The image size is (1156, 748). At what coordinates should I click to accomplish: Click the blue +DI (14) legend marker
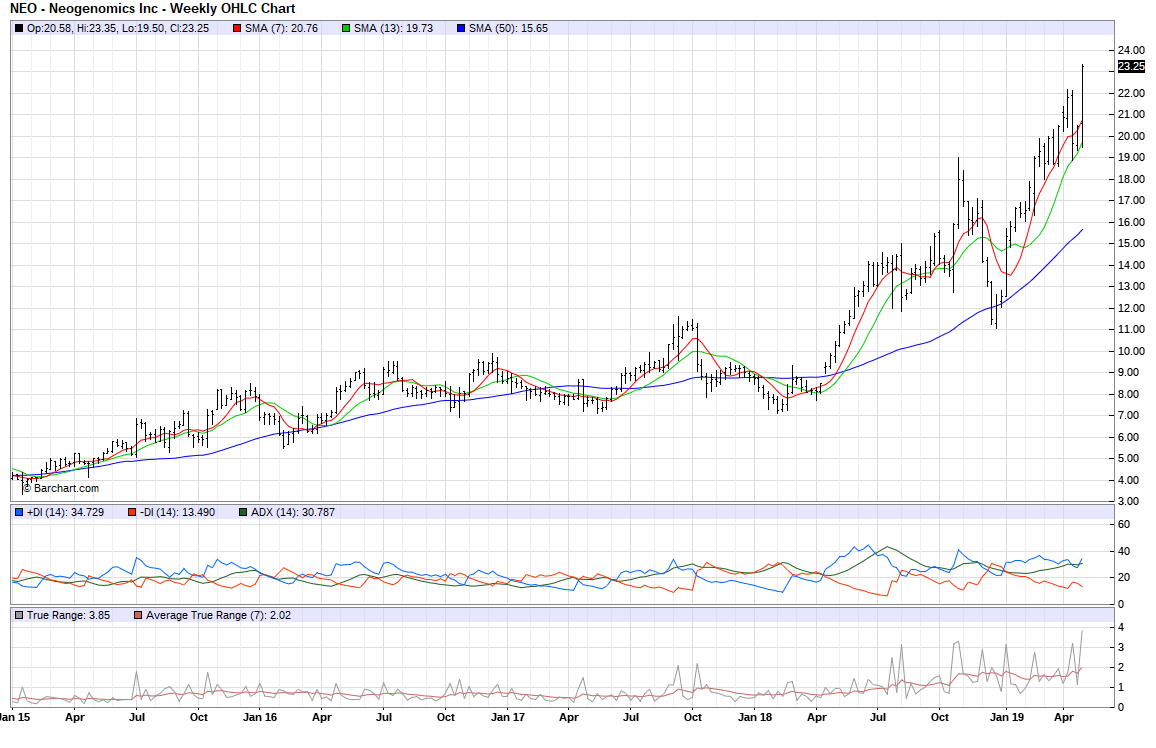pos(18,513)
